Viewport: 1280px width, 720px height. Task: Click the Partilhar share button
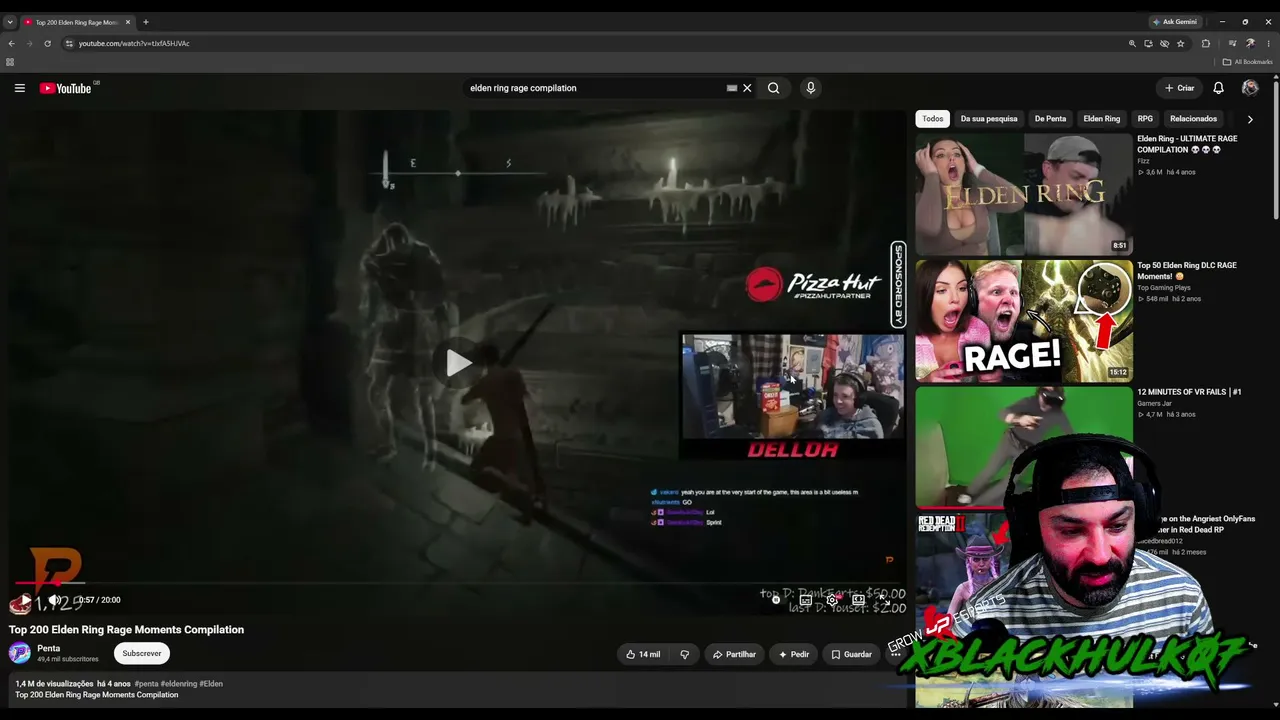[734, 654]
